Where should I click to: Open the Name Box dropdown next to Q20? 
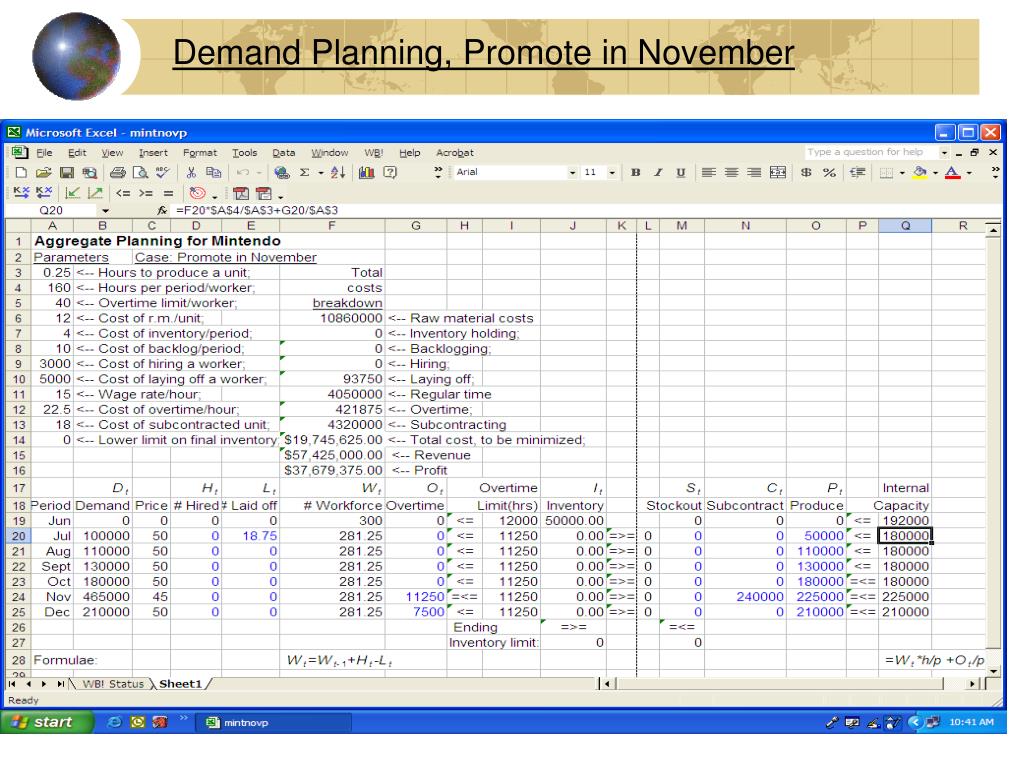point(105,210)
